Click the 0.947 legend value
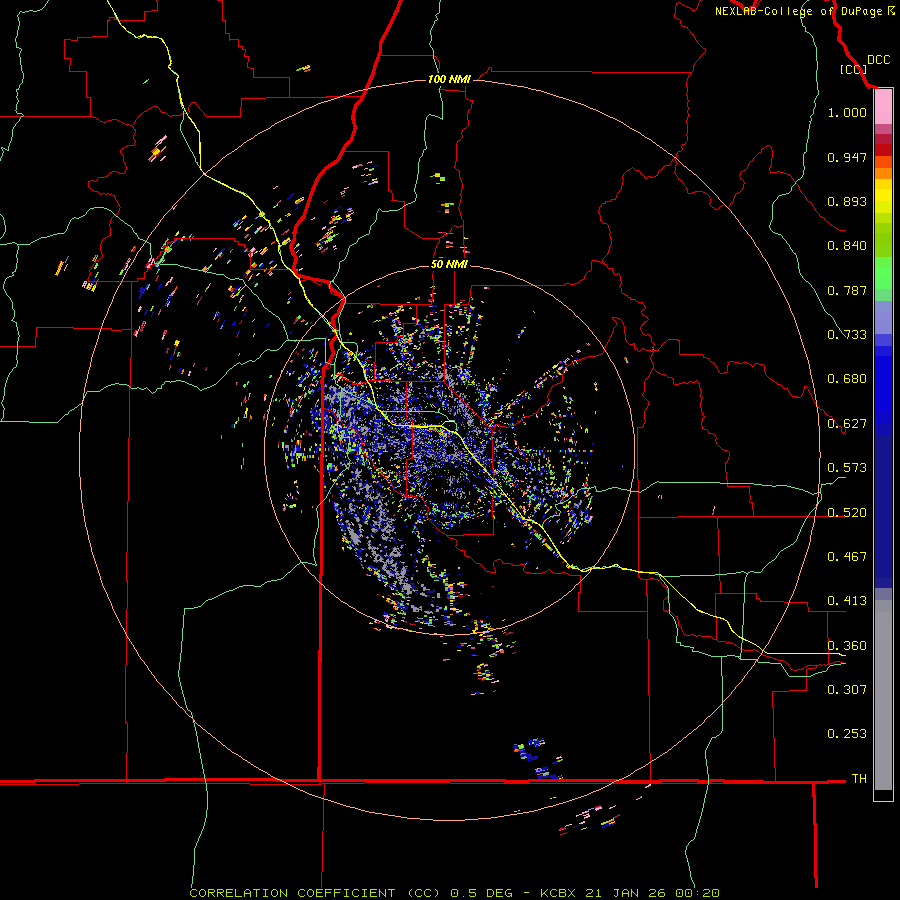This screenshot has width=900, height=900. (847, 157)
